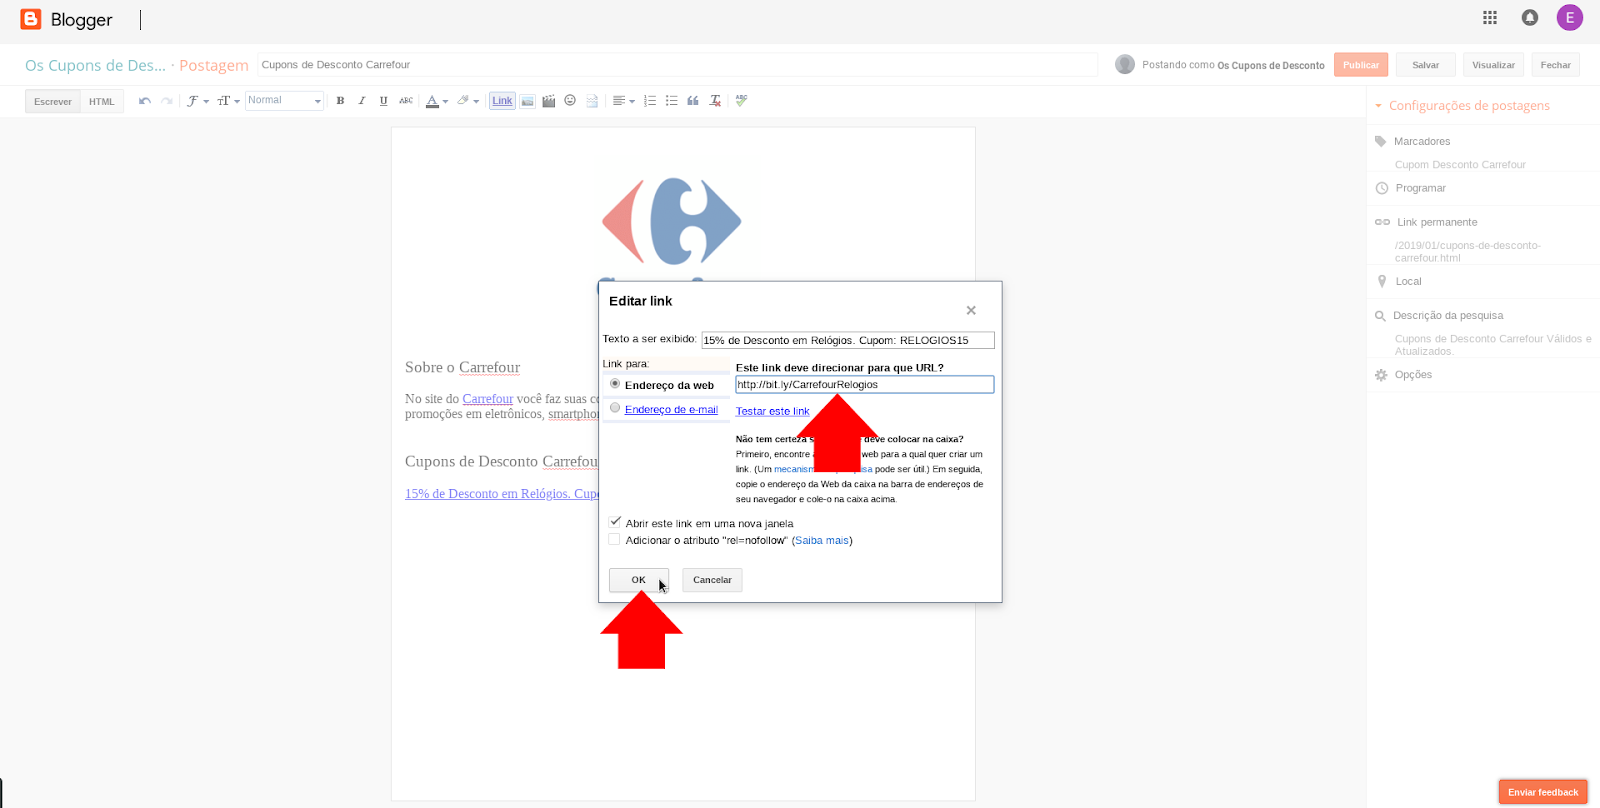Click the Carrefour logo image in the post
The image size is (1600, 808).
671,221
